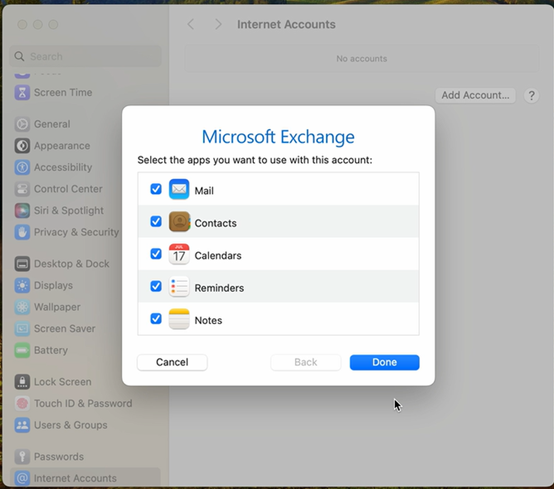Click the Contacts app icon
The height and width of the screenshot is (489, 554).
(x=179, y=222)
